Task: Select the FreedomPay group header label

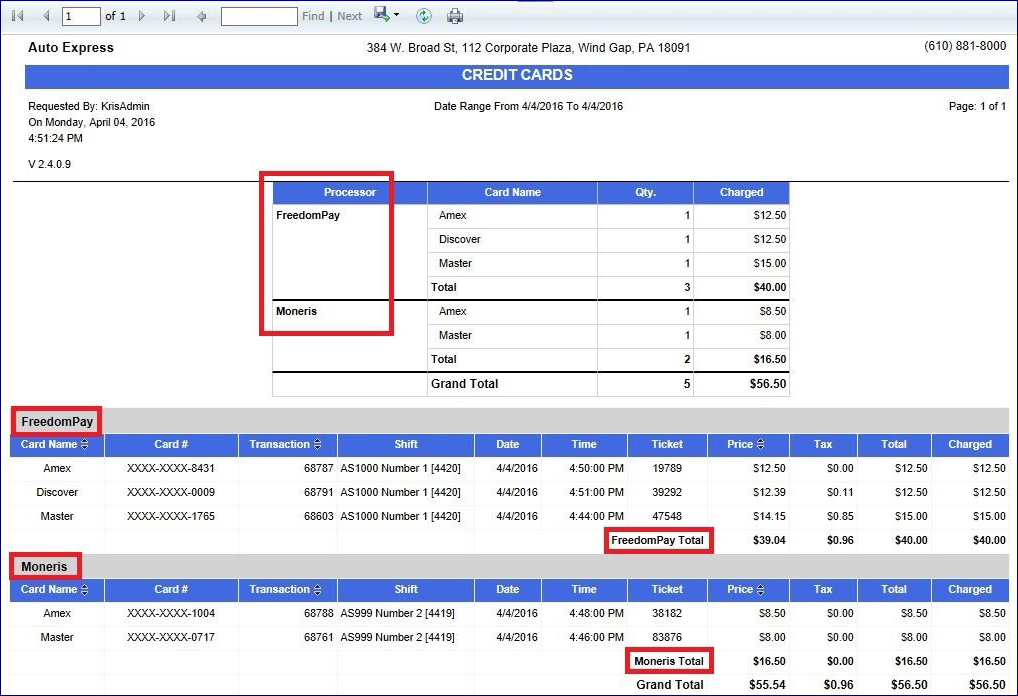Action: pos(57,422)
